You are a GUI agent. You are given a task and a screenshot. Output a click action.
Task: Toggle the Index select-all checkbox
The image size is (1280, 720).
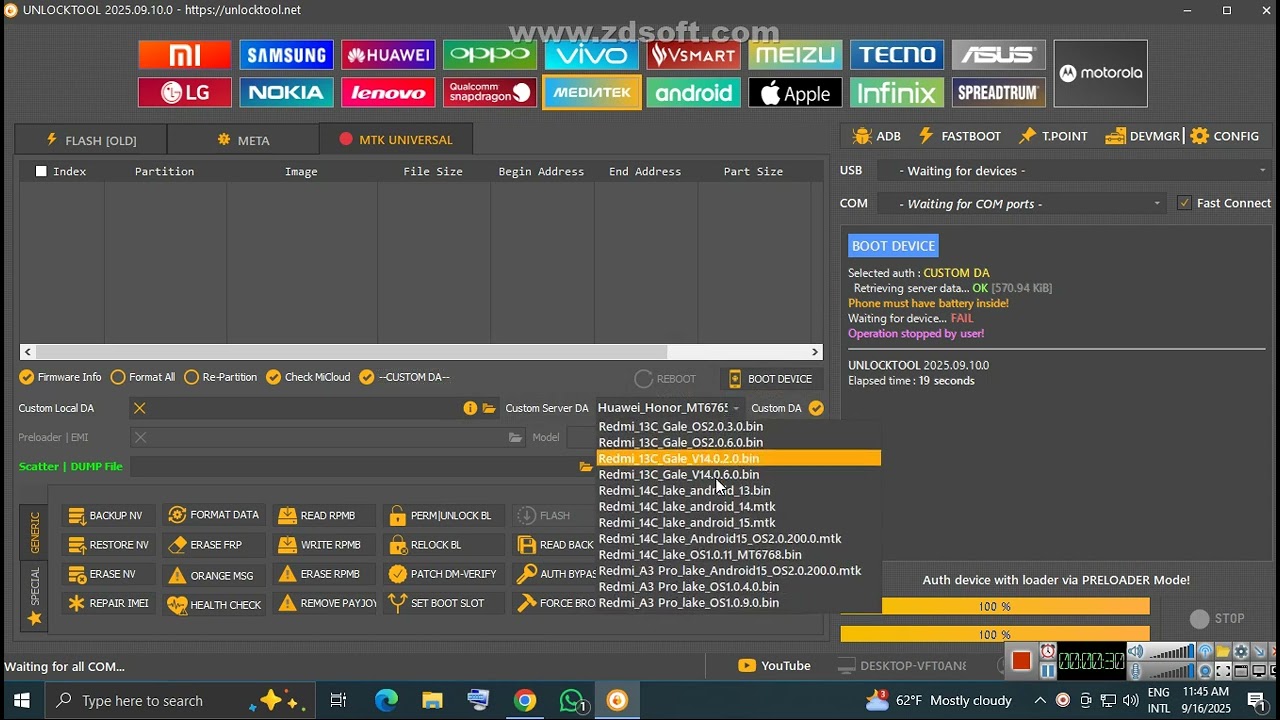(41, 171)
